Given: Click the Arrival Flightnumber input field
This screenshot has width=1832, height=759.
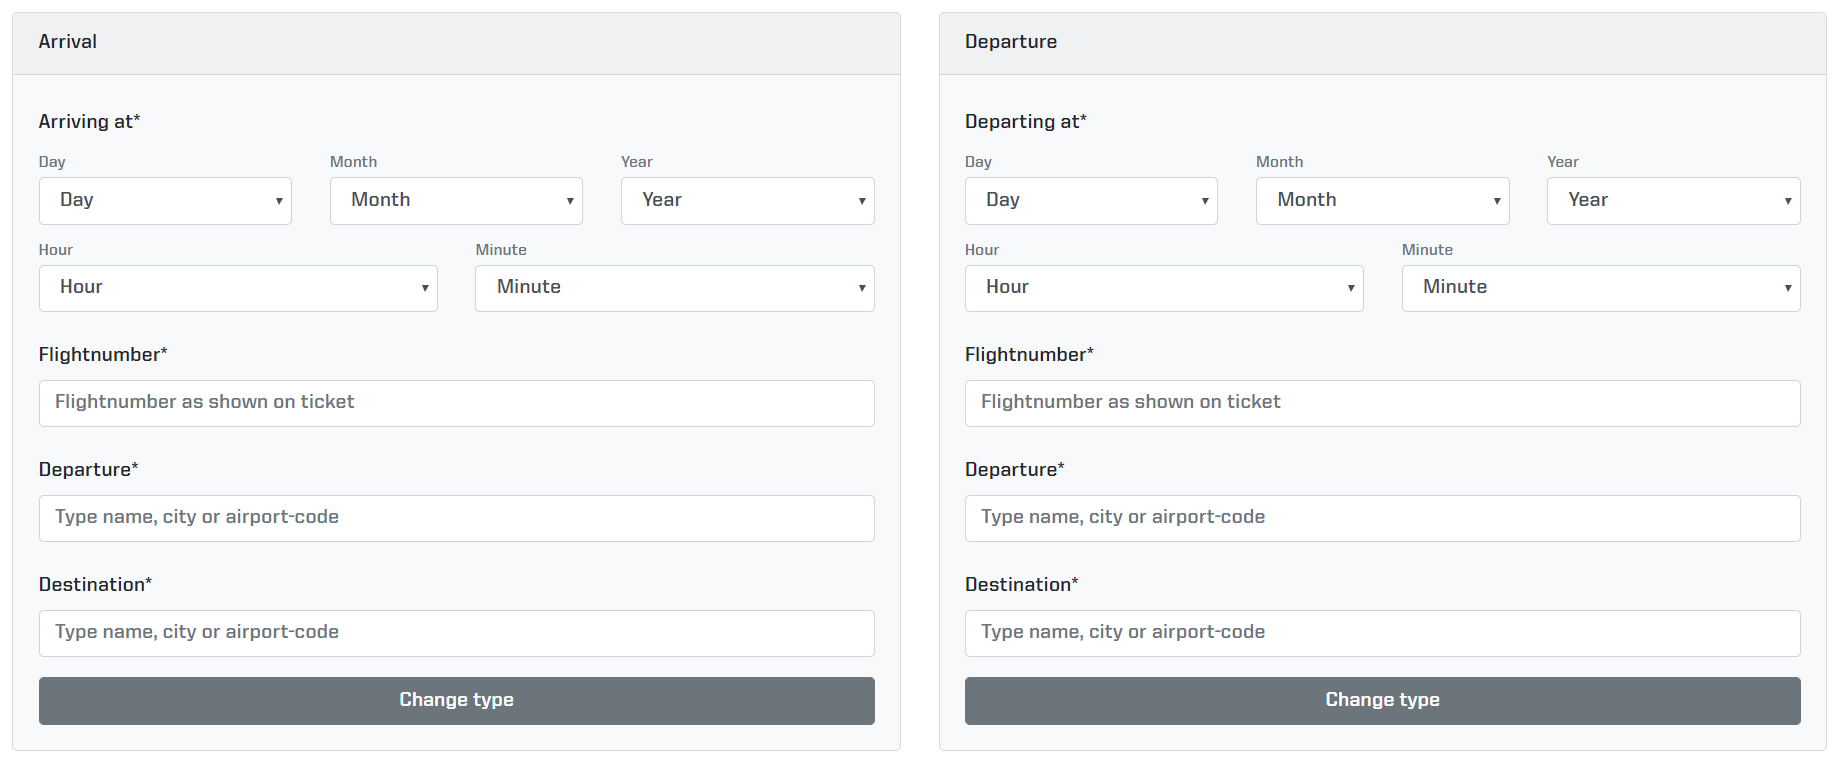Looking at the screenshot, I should click(x=456, y=403).
